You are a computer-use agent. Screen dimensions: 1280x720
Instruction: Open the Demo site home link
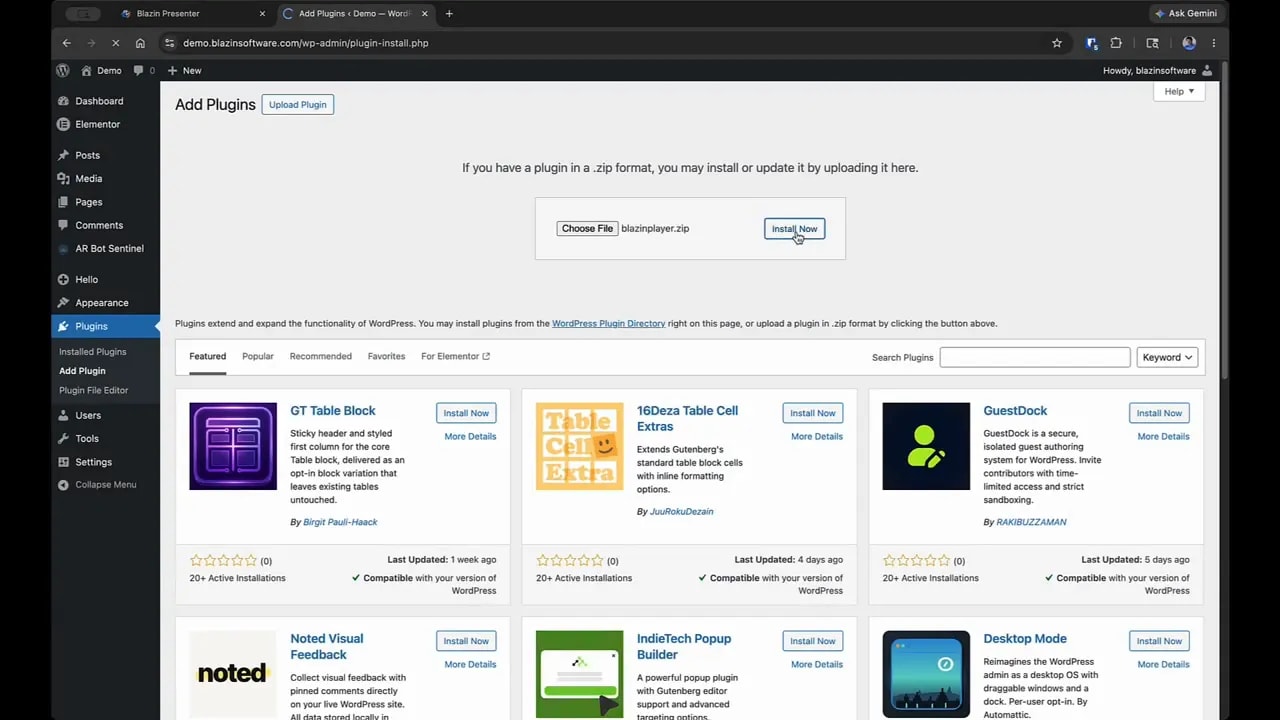[101, 71]
